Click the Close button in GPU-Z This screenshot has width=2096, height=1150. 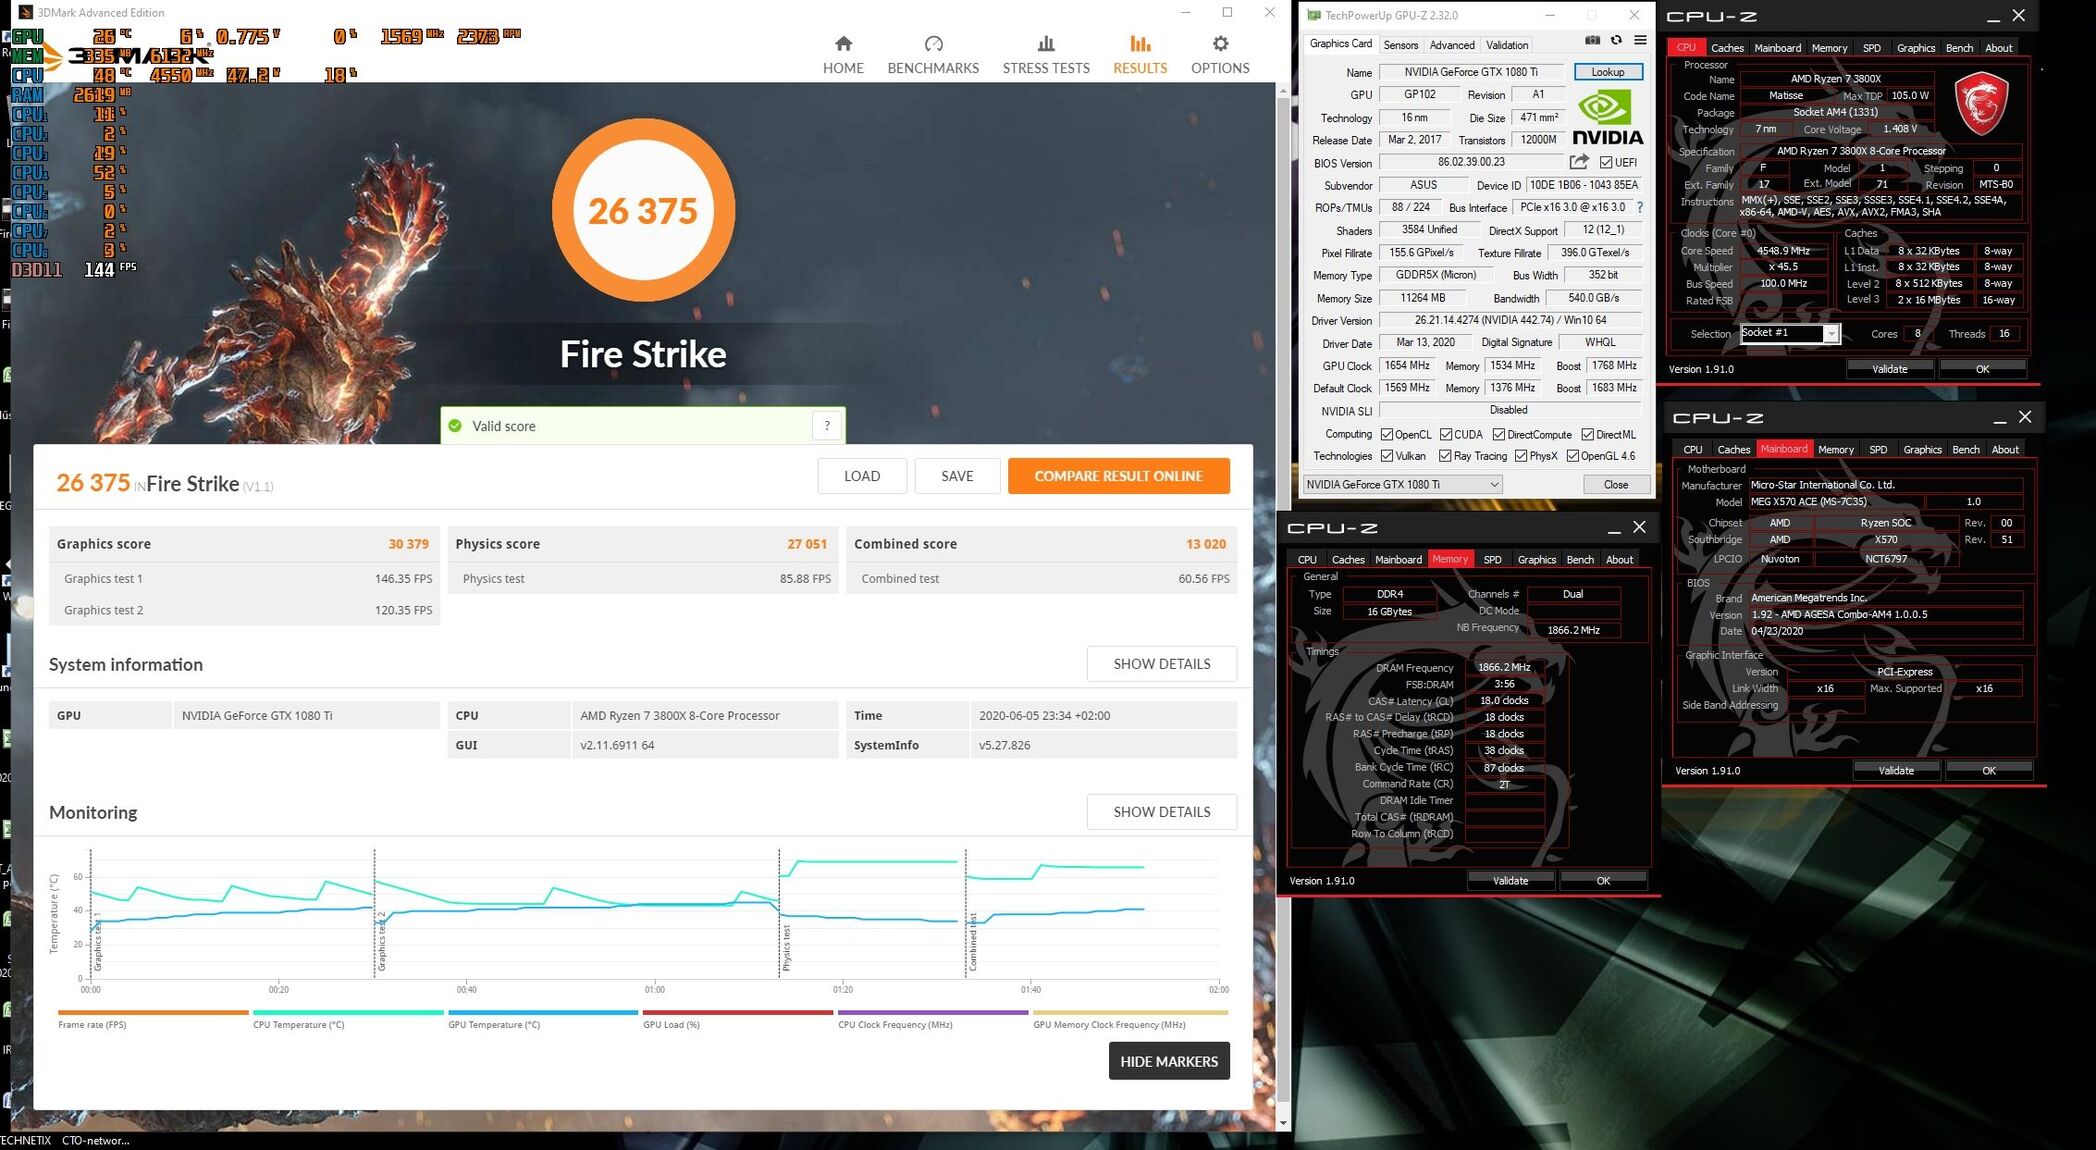pos(1616,485)
